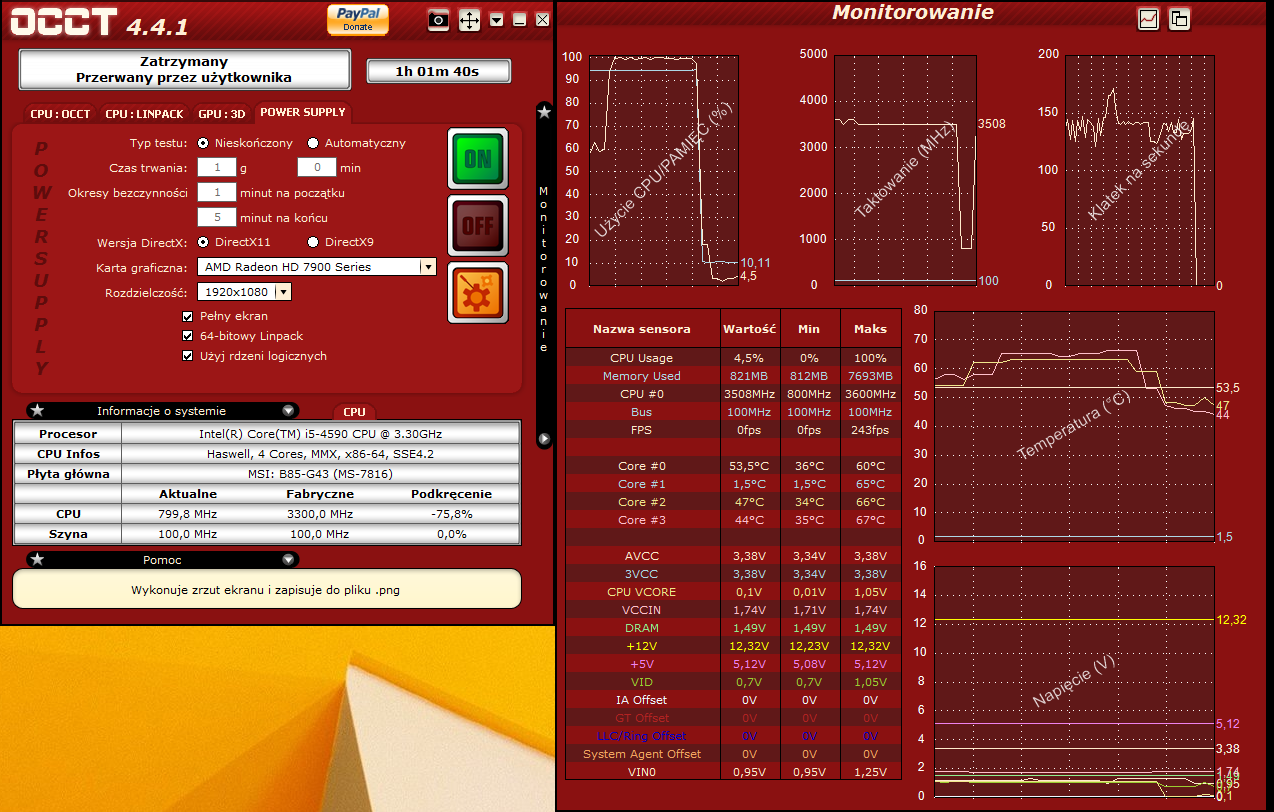Switch to the CPU : OCCT tab

tap(60, 114)
